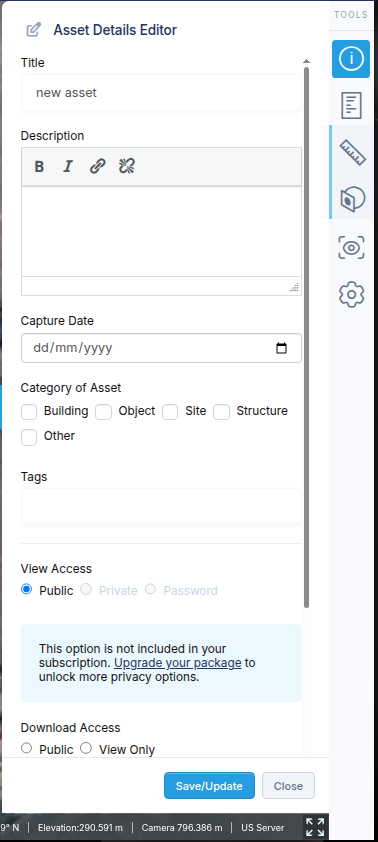Select the ruler measurement tool
Image resolution: width=378 pixels, height=842 pixels.
(352, 152)
